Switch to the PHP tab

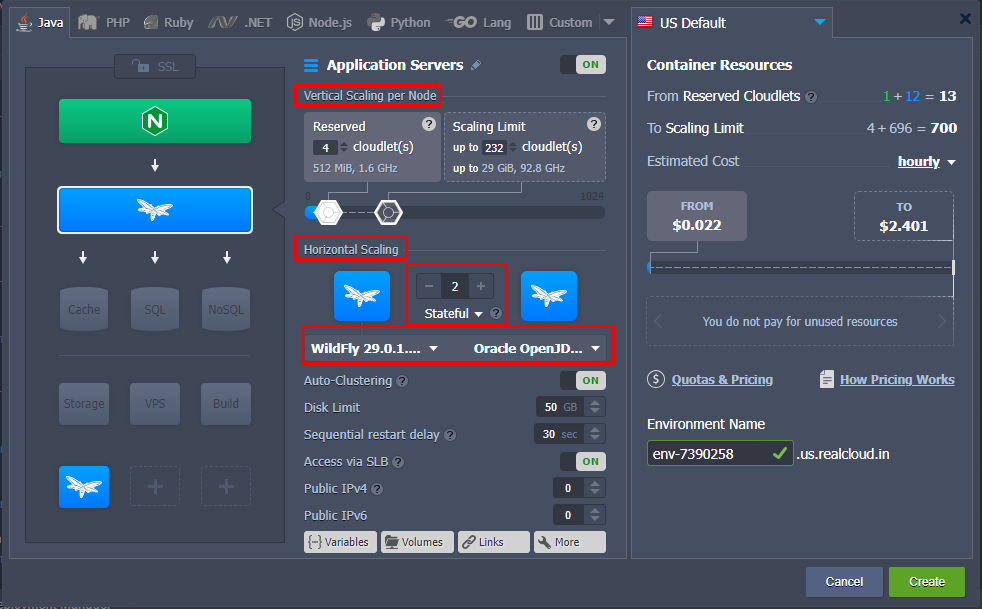107,22
